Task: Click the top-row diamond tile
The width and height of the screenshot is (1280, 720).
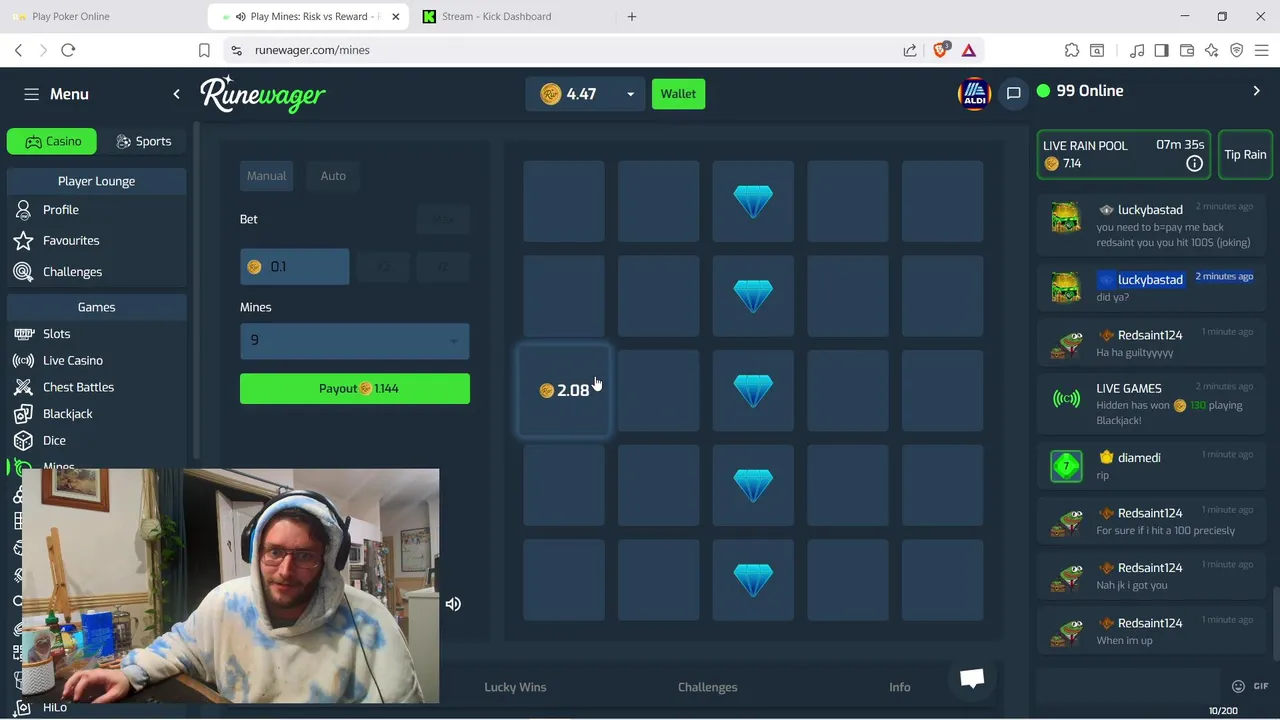Action: (x=753, y=201)
